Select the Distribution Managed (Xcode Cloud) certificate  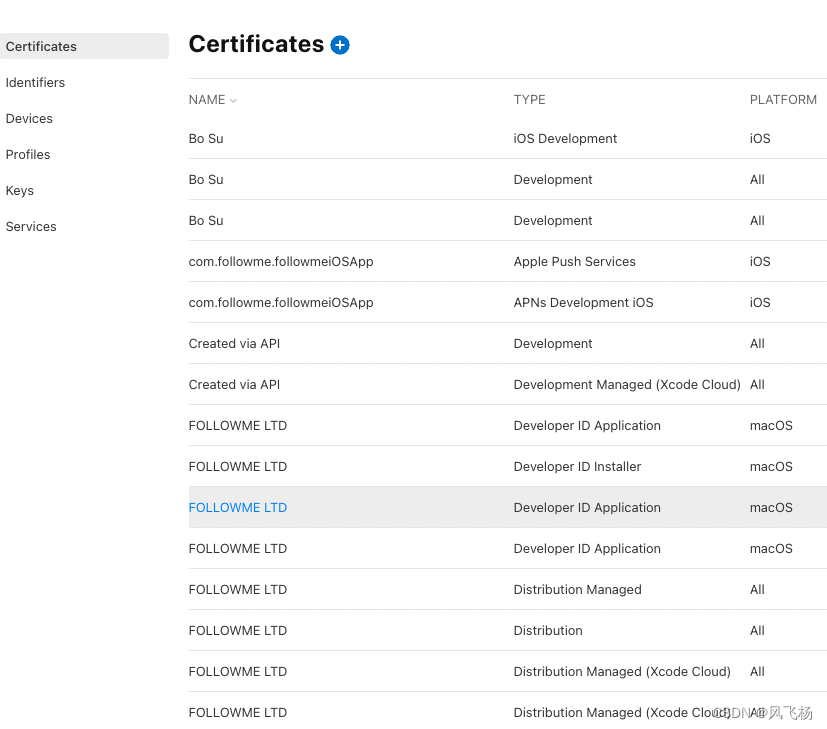click(237, 671)
